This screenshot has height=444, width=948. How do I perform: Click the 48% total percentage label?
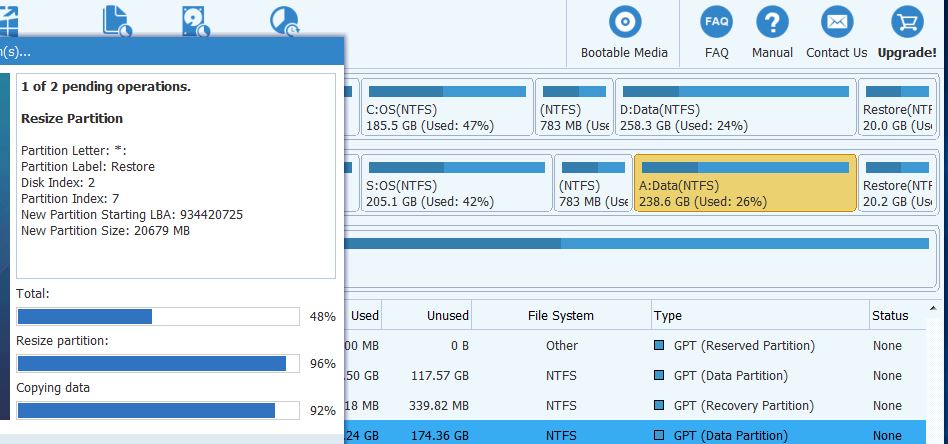(323, 316)
